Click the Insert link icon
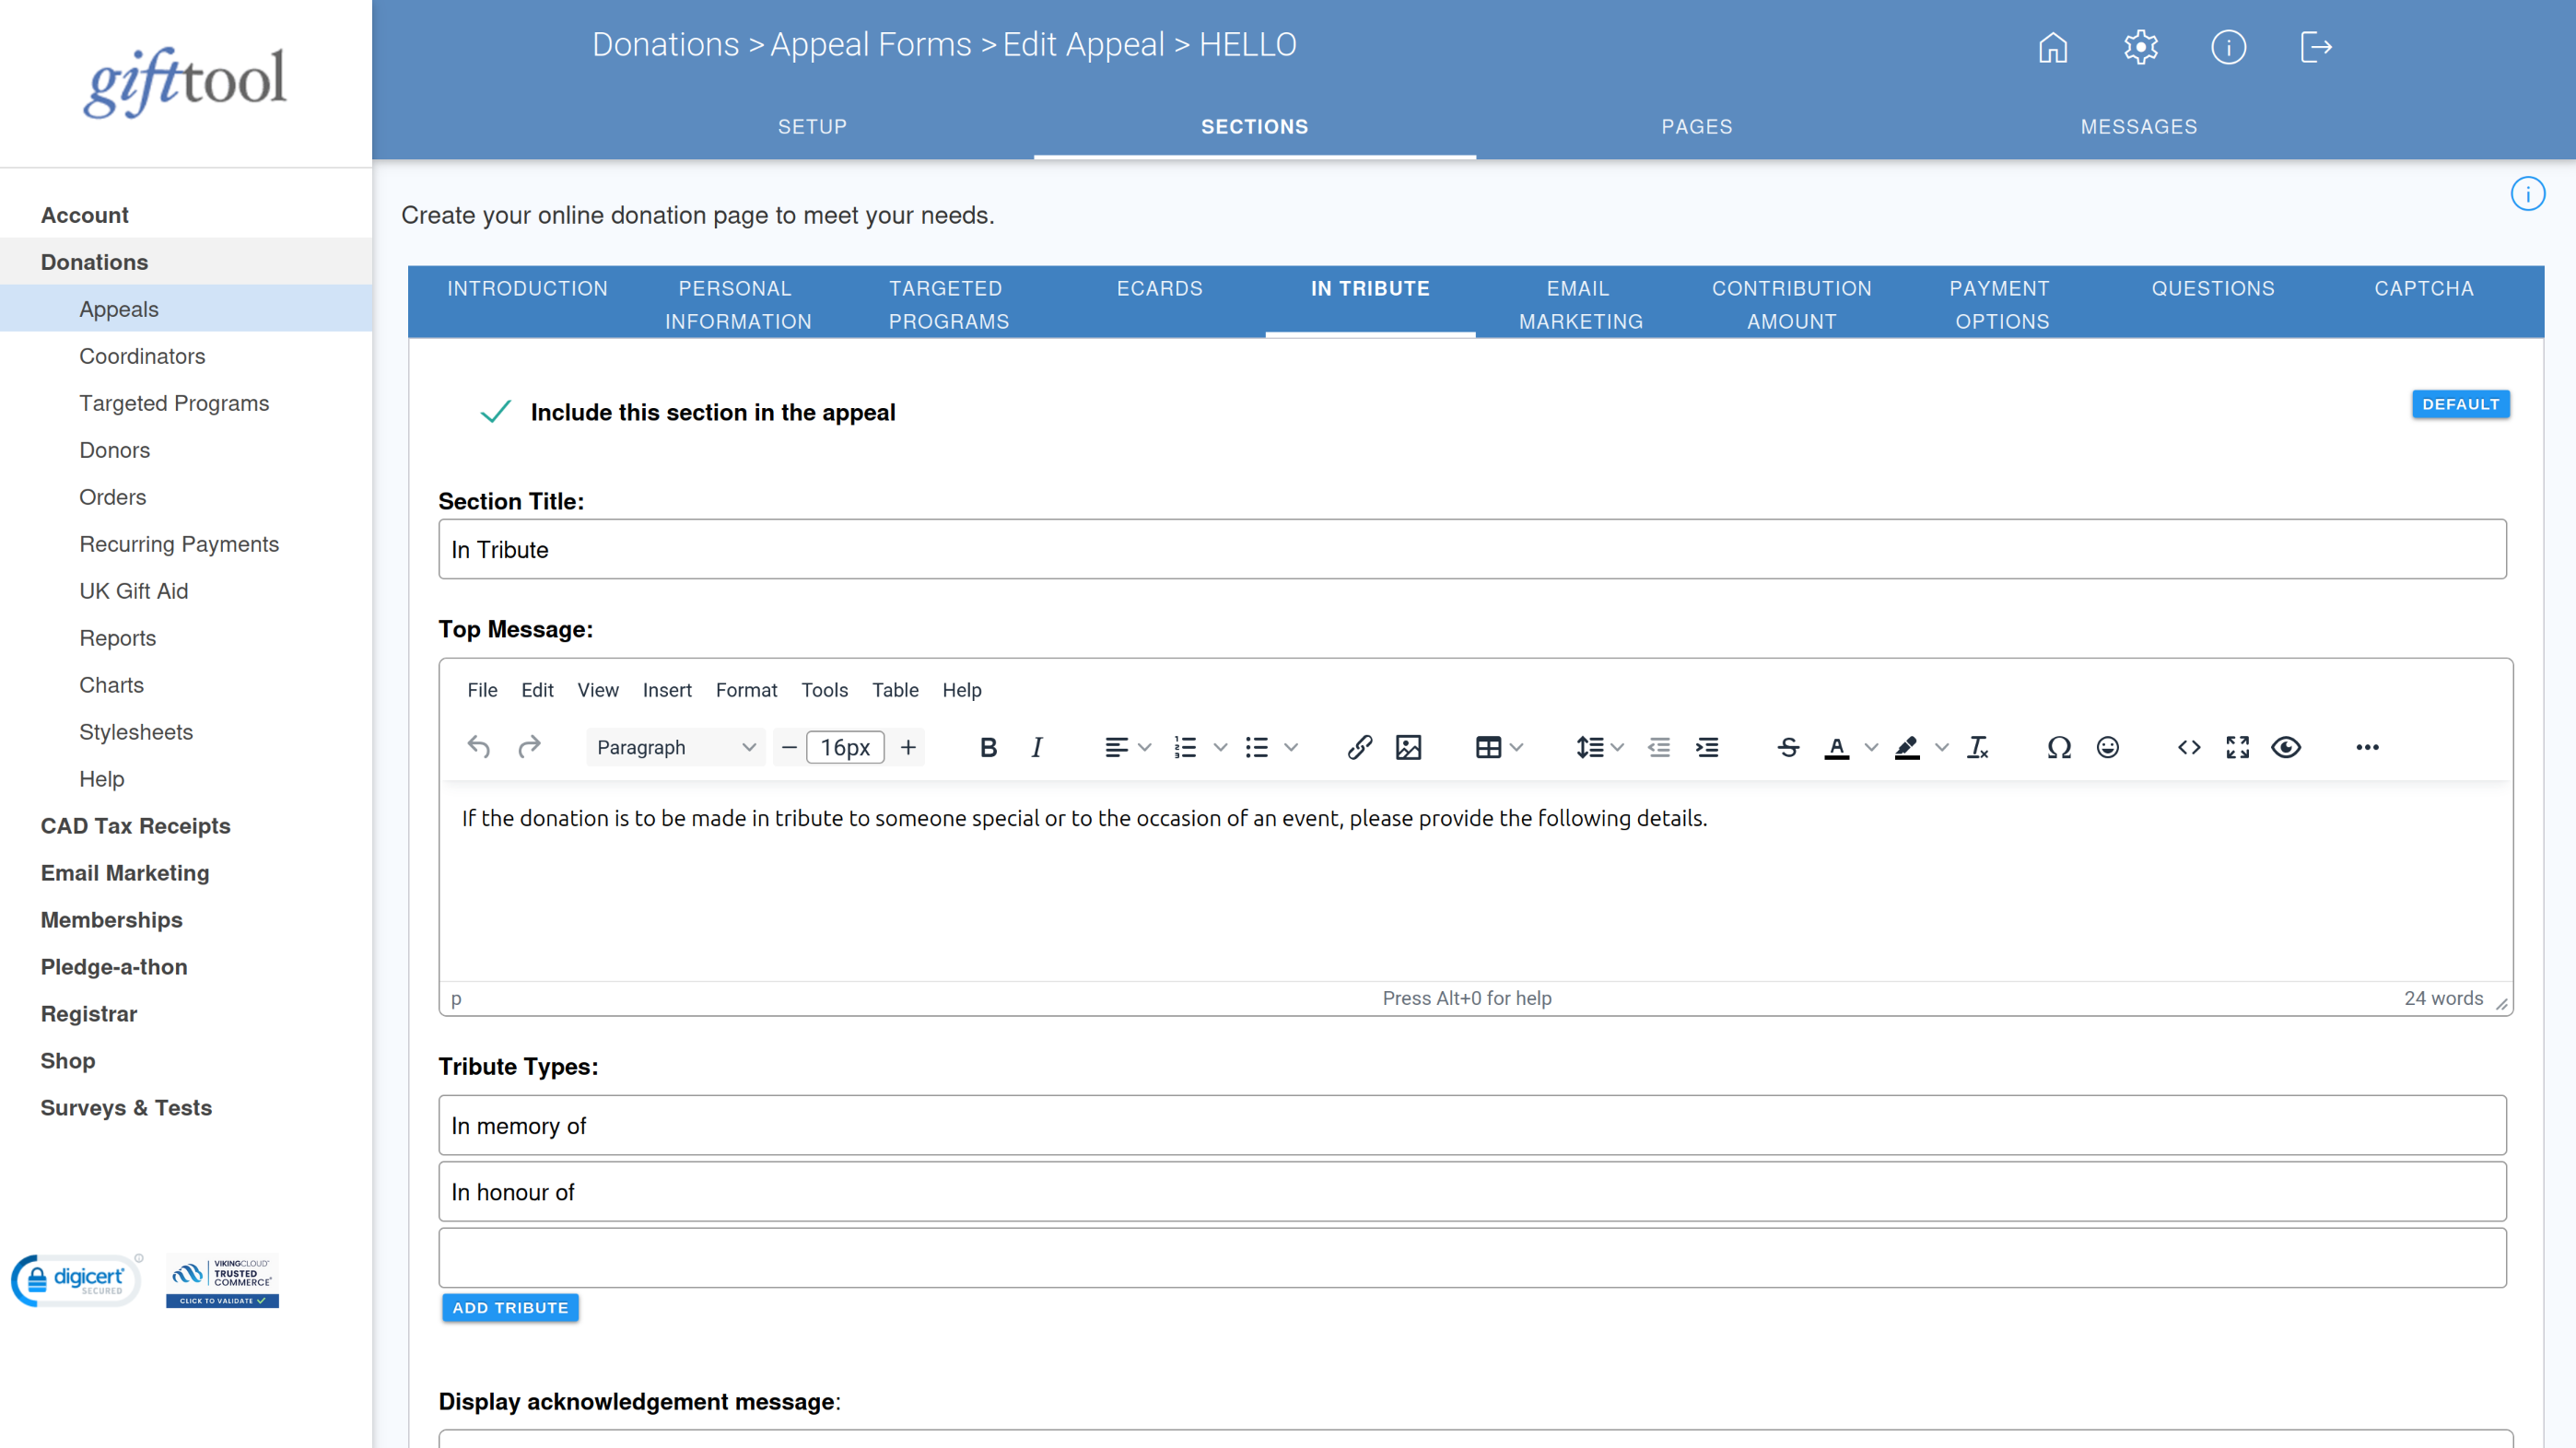2576x1448 pixels. click(x=1360, y=747)
